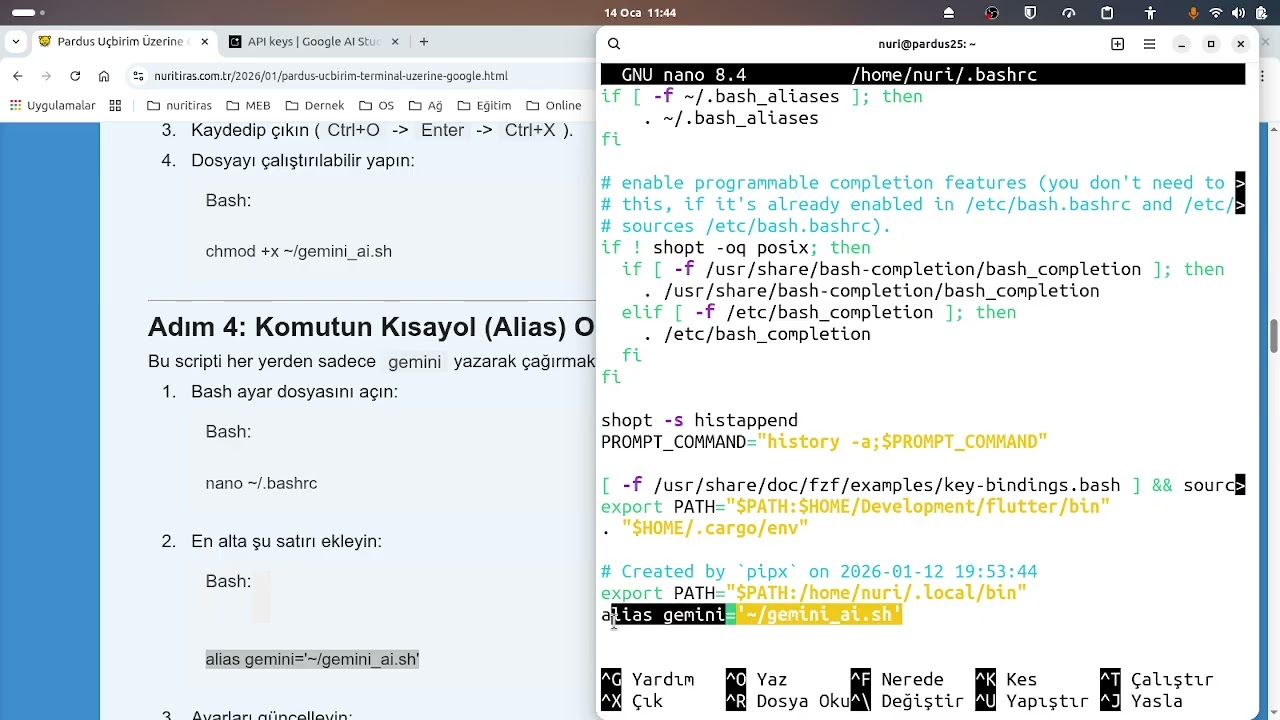Open the OBS tray icon

pos(991,13)
